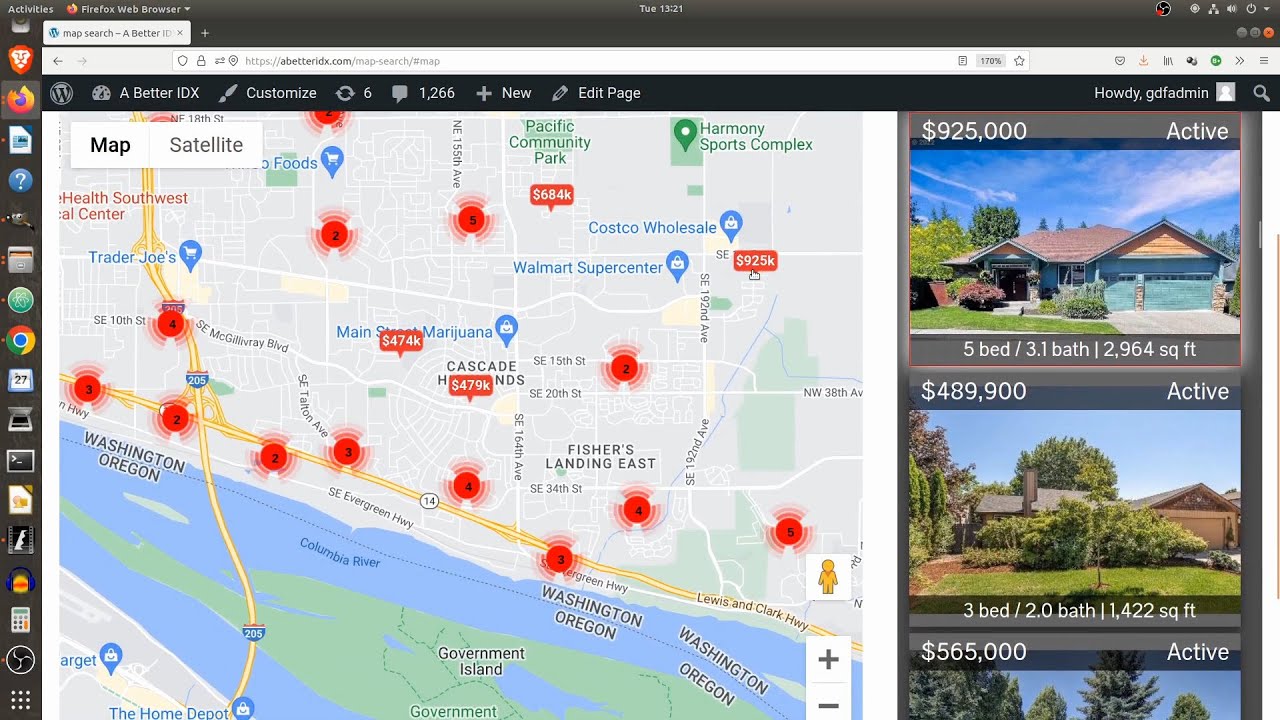Viewport: 1280px width, 720px height.
Task: Open the site padlock security info
Action: [201, 61]
